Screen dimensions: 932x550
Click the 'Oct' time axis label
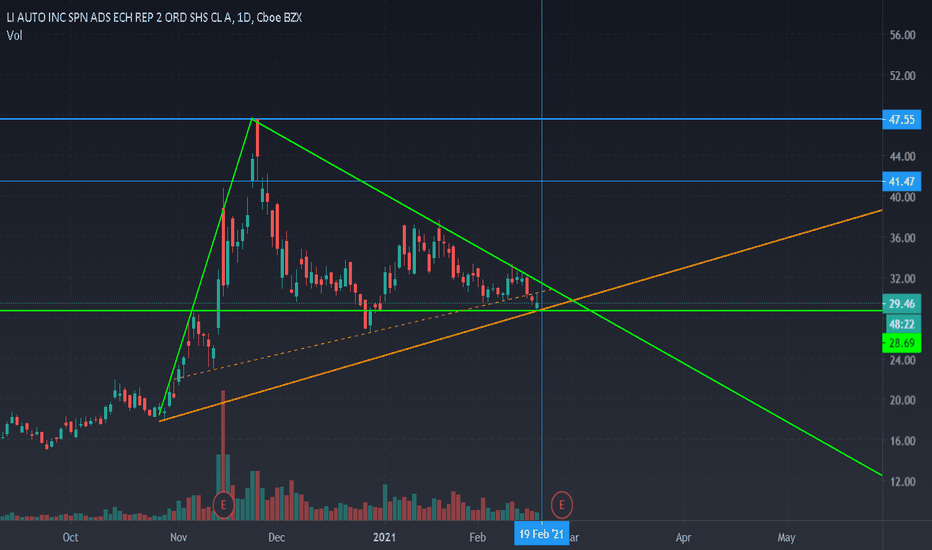(x=70, y=538)
